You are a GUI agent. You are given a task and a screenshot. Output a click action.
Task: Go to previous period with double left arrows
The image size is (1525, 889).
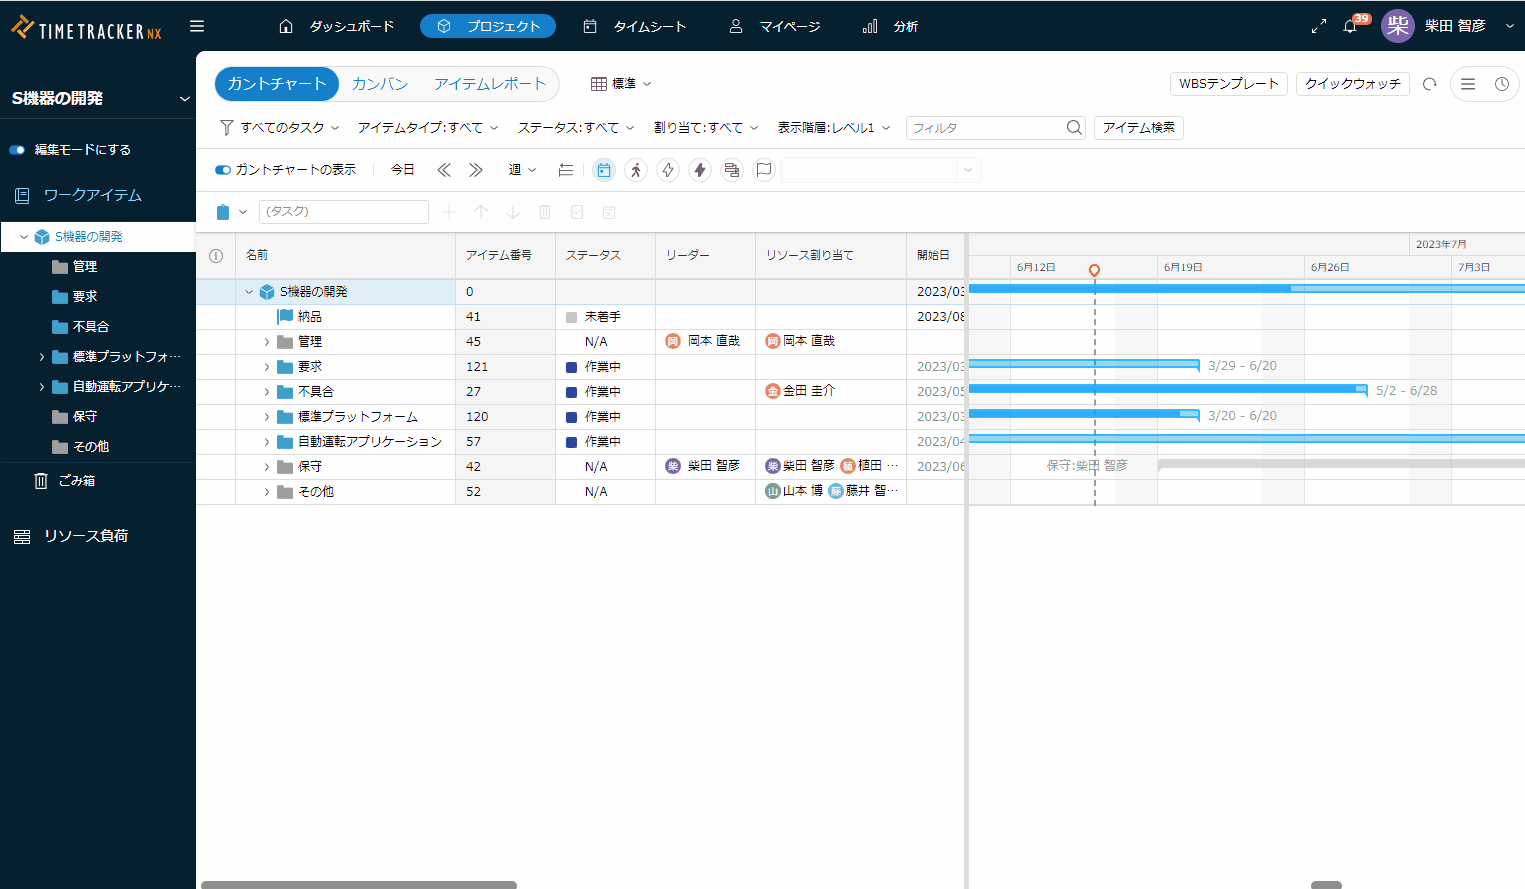[444, 170]
